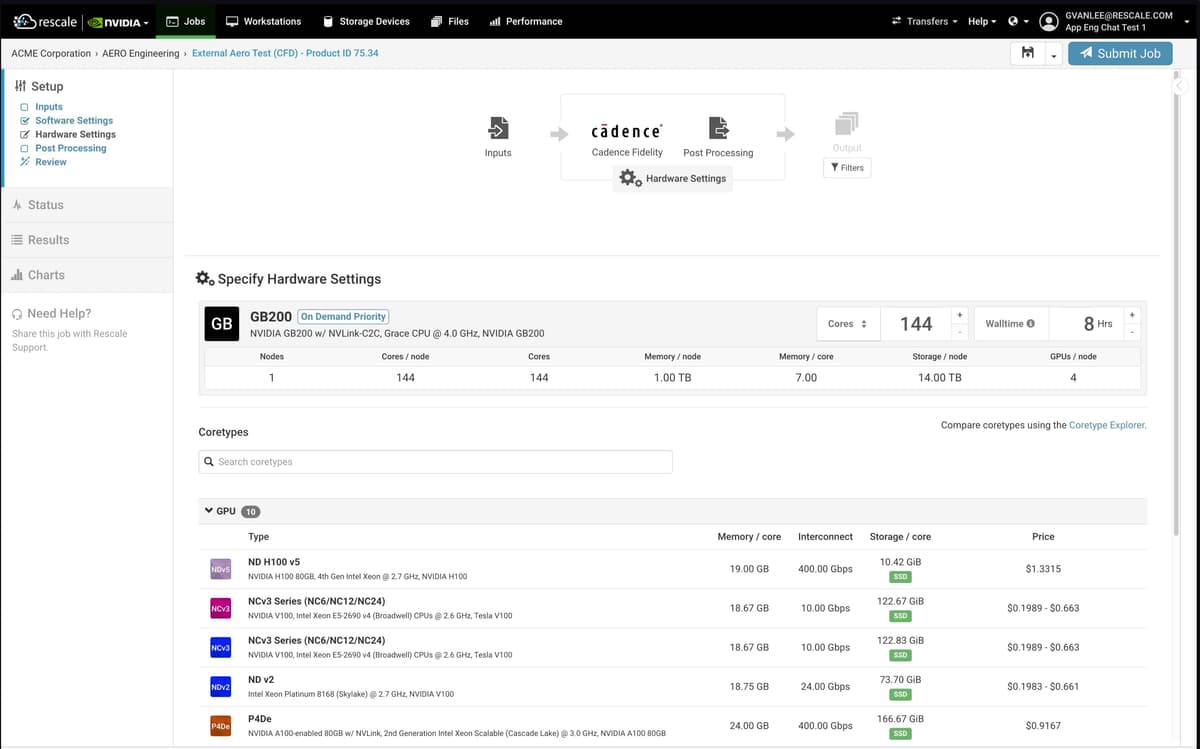The width and height of the screenshot is (1200, 749).
Task: Click the Save job disk icon
Action: pos(1028,54)
